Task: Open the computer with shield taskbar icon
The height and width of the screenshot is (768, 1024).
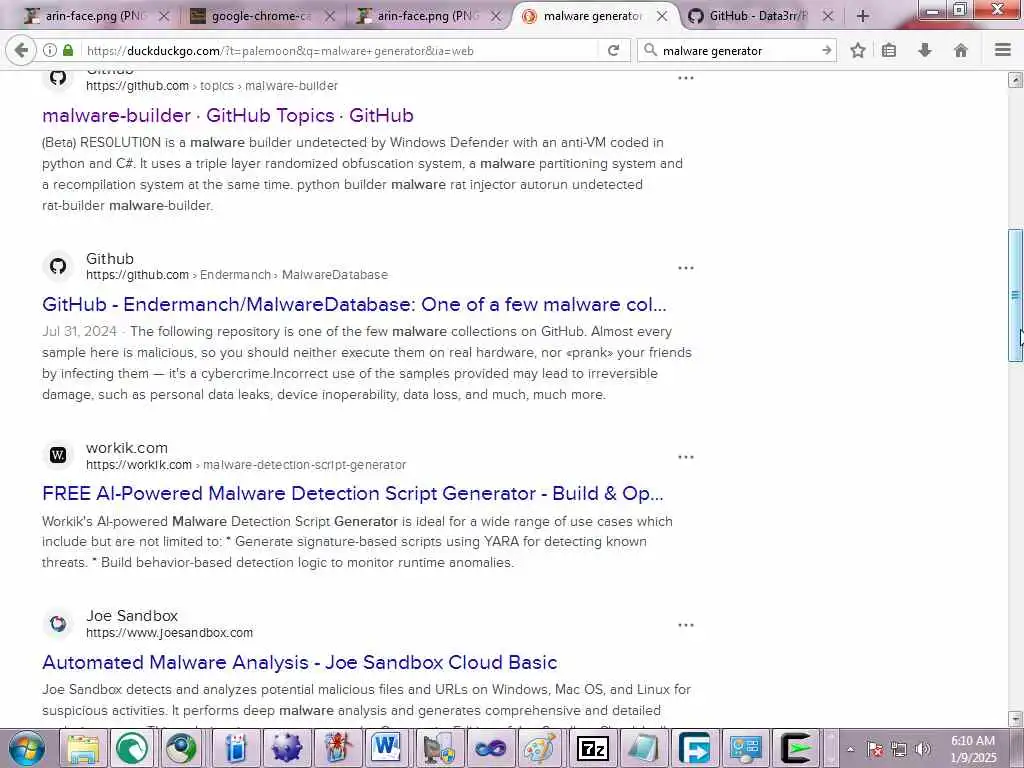Action: tap(440, 748)
